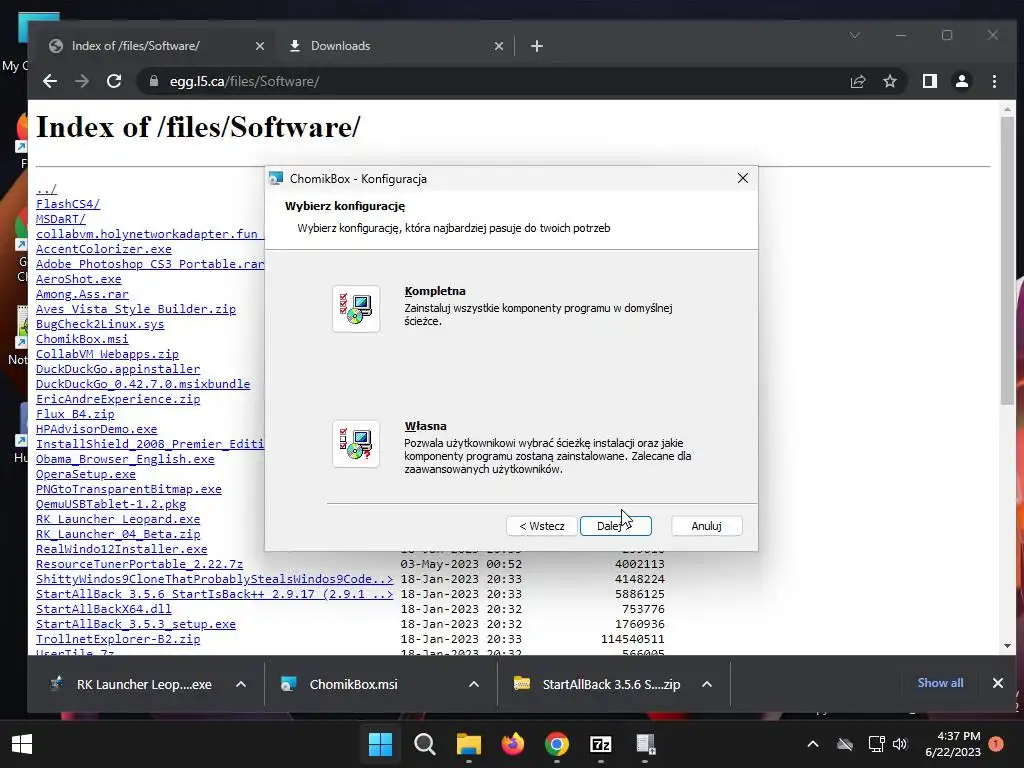Expand options for StartAllBack zip download
Screen dimensions: 1024x768
point(707,684)
